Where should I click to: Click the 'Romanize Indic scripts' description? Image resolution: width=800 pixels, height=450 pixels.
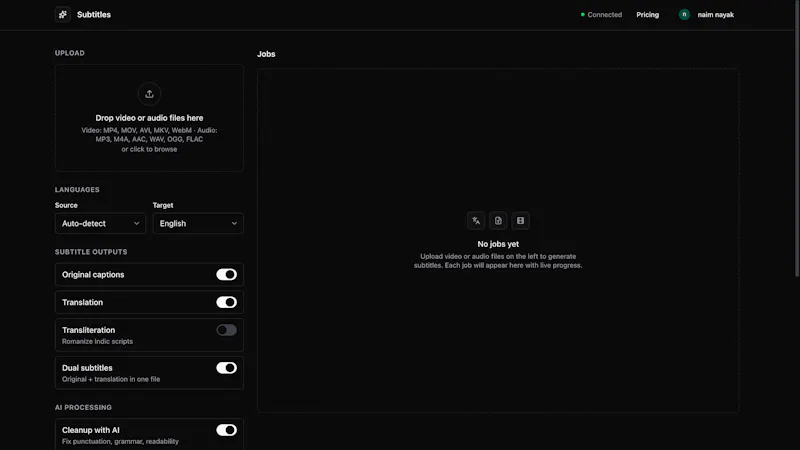pyautogui.click(x=97, y=341)
